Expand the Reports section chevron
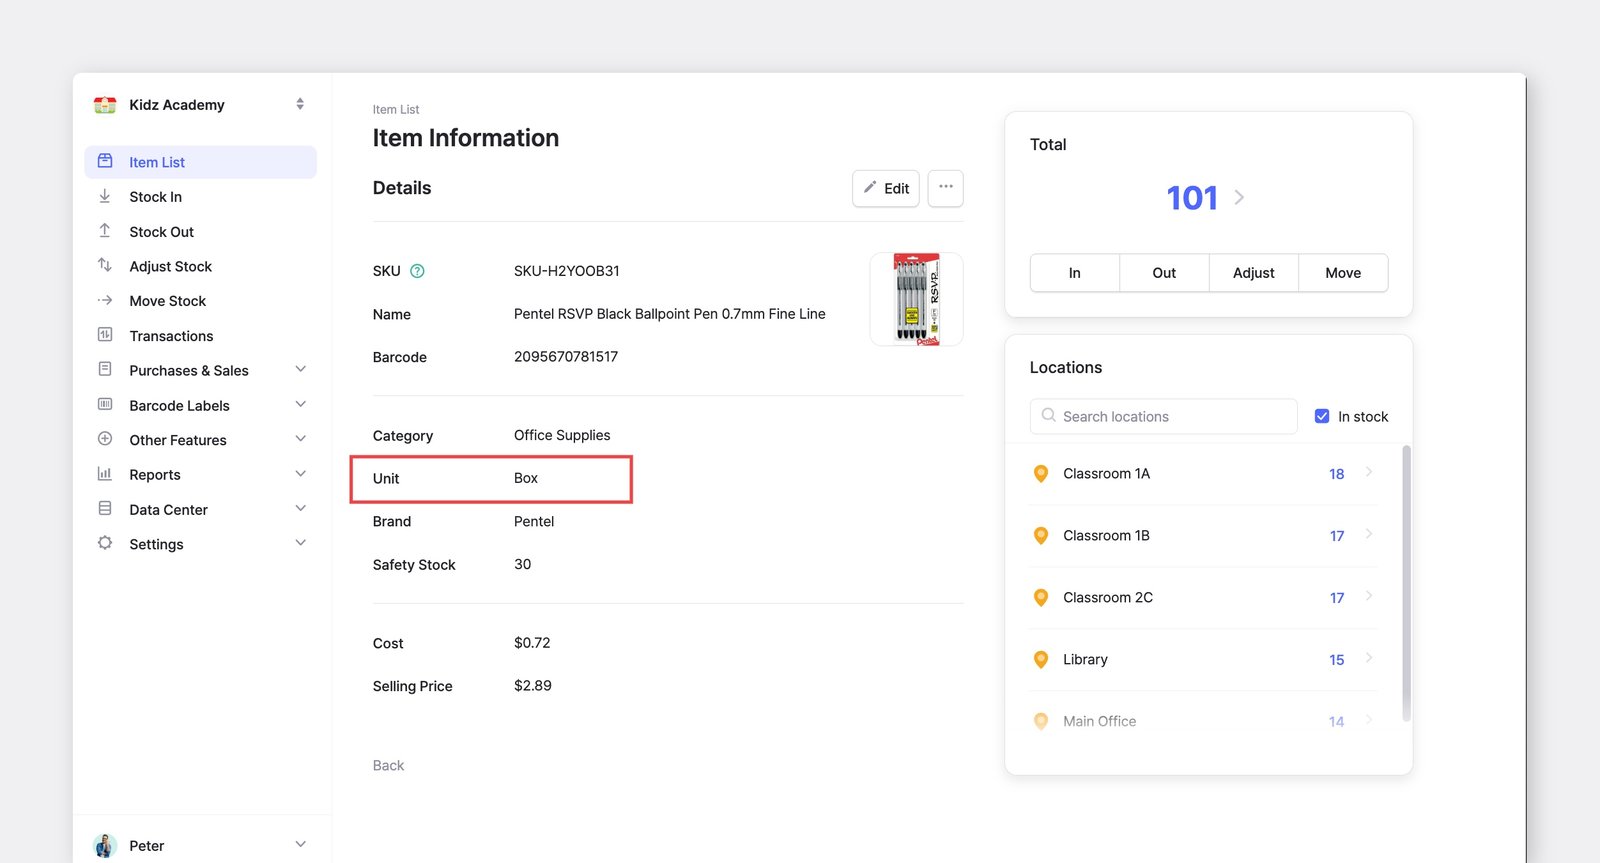Viewport: 1600px width, 863px height. coord(300,474)
